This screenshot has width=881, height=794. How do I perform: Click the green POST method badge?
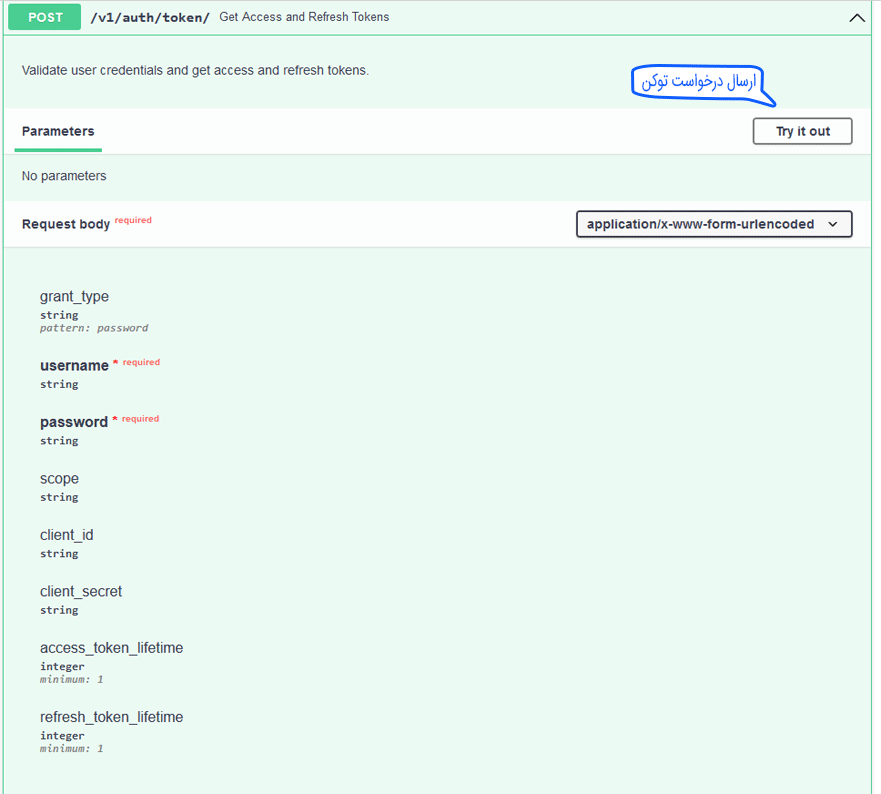pyautogui.click(x=45, y=17)
